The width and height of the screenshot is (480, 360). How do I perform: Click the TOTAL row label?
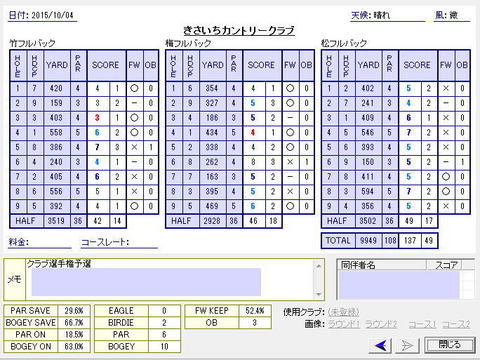tap(338, 241)
